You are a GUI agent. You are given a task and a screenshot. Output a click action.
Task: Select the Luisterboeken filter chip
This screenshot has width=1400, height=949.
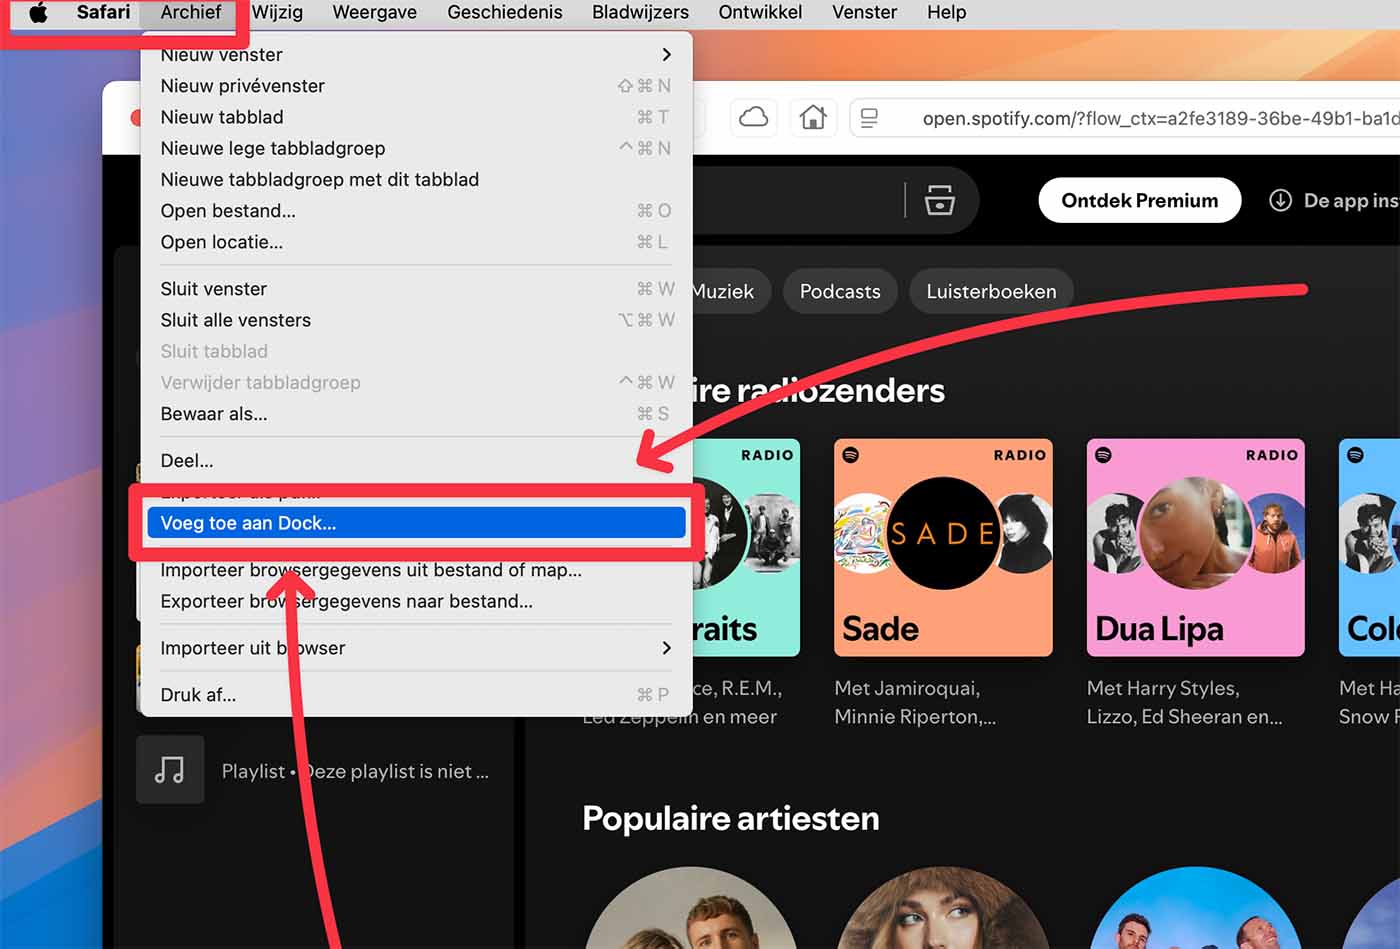tap(991, 291)
